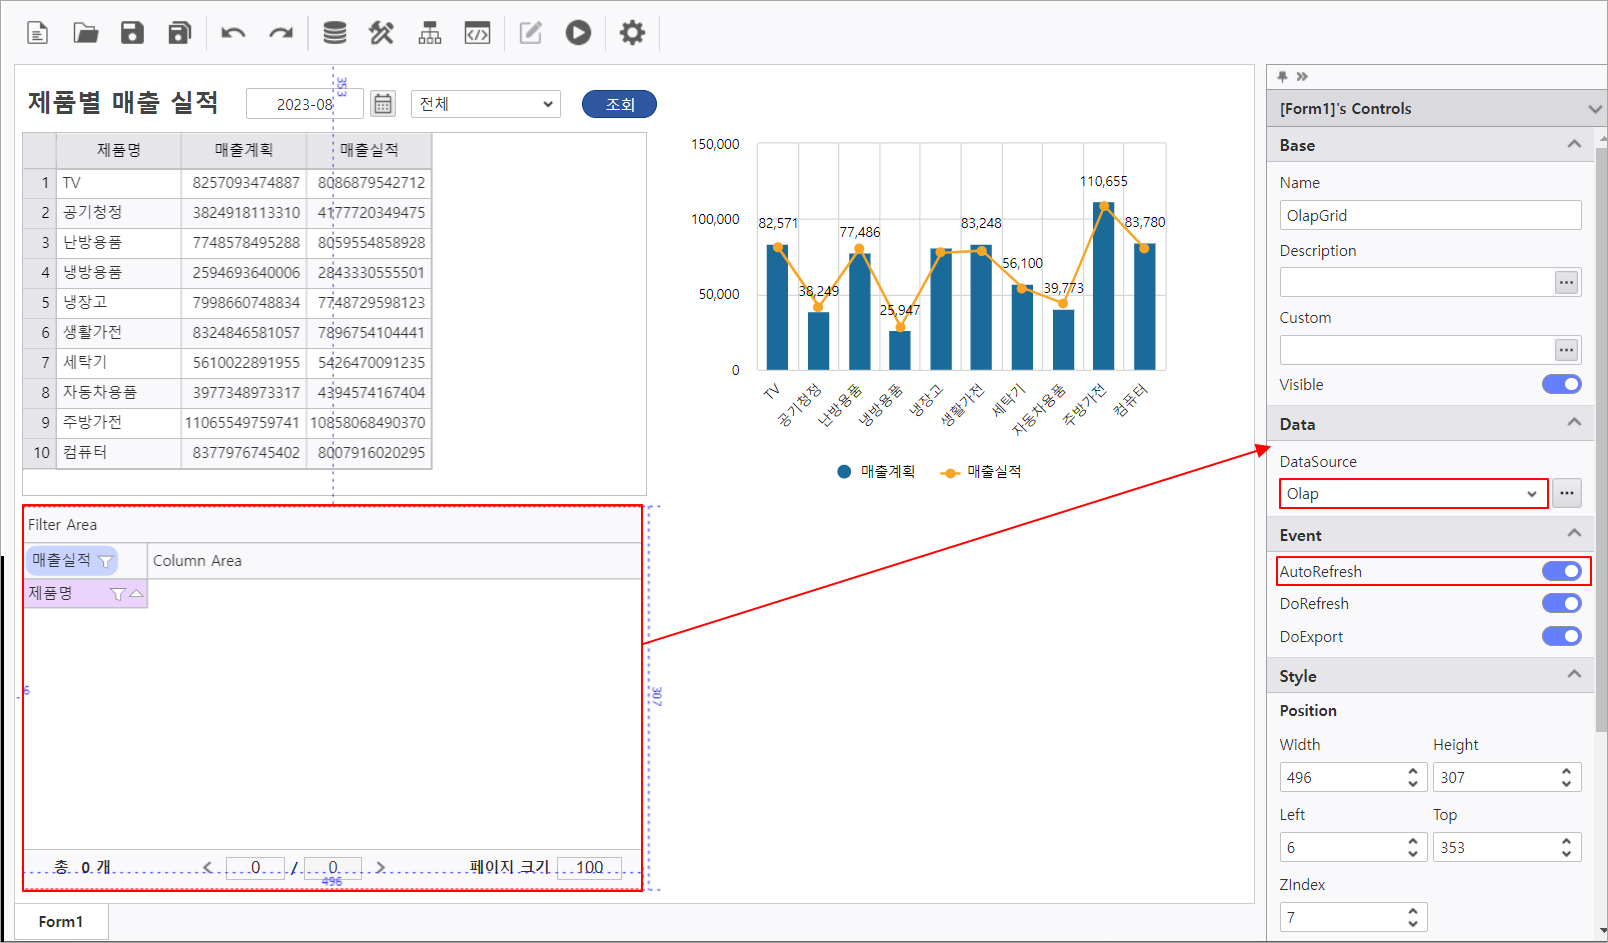The height and width of the screenshot is (943, 1608).
Task: Collapse the Base section
Action: click(1574, 144)
